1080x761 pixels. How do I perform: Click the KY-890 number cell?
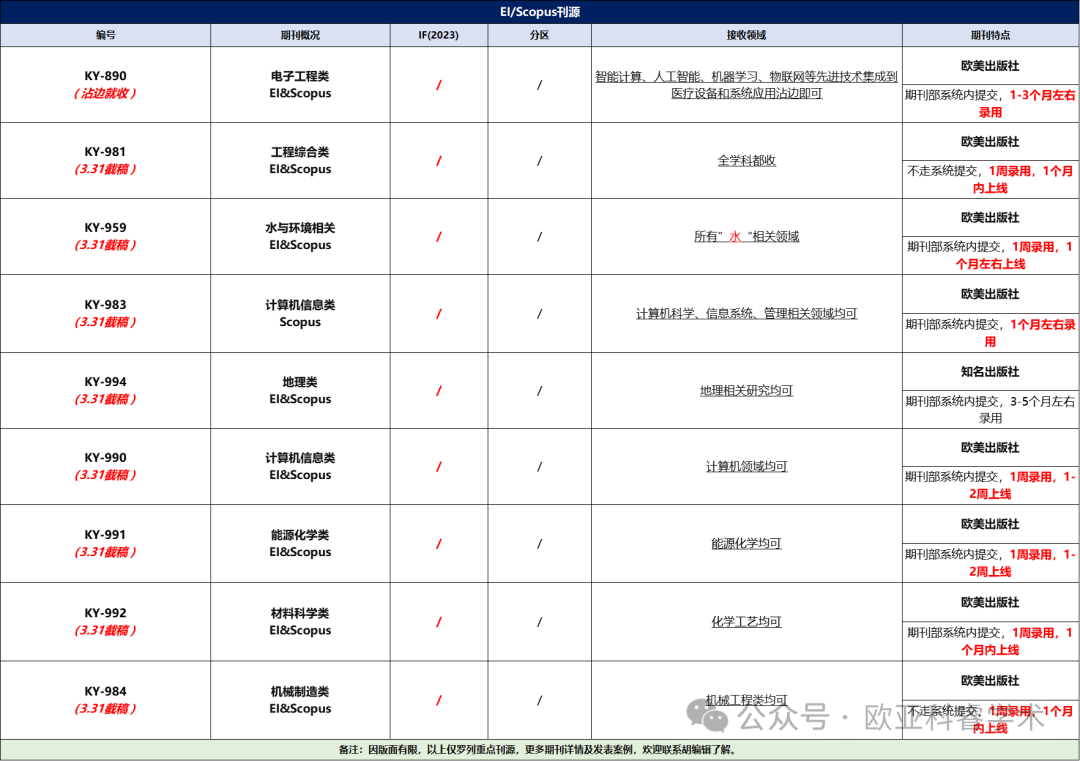point(105,85)
